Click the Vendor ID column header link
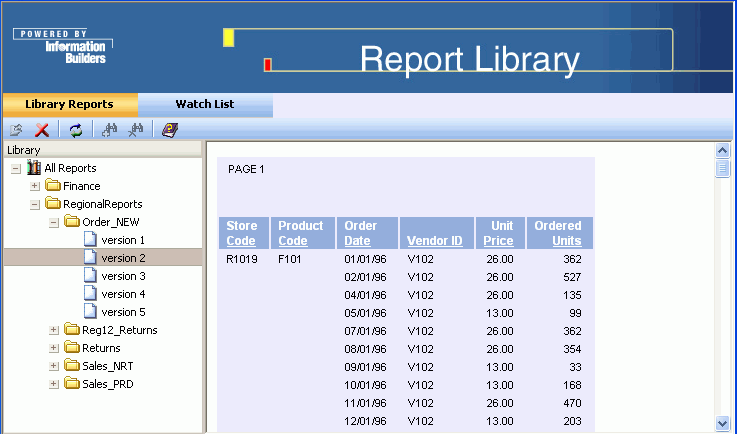Image resolution: width=737 pixels, height=434 pixels. [x=435, y=241]
